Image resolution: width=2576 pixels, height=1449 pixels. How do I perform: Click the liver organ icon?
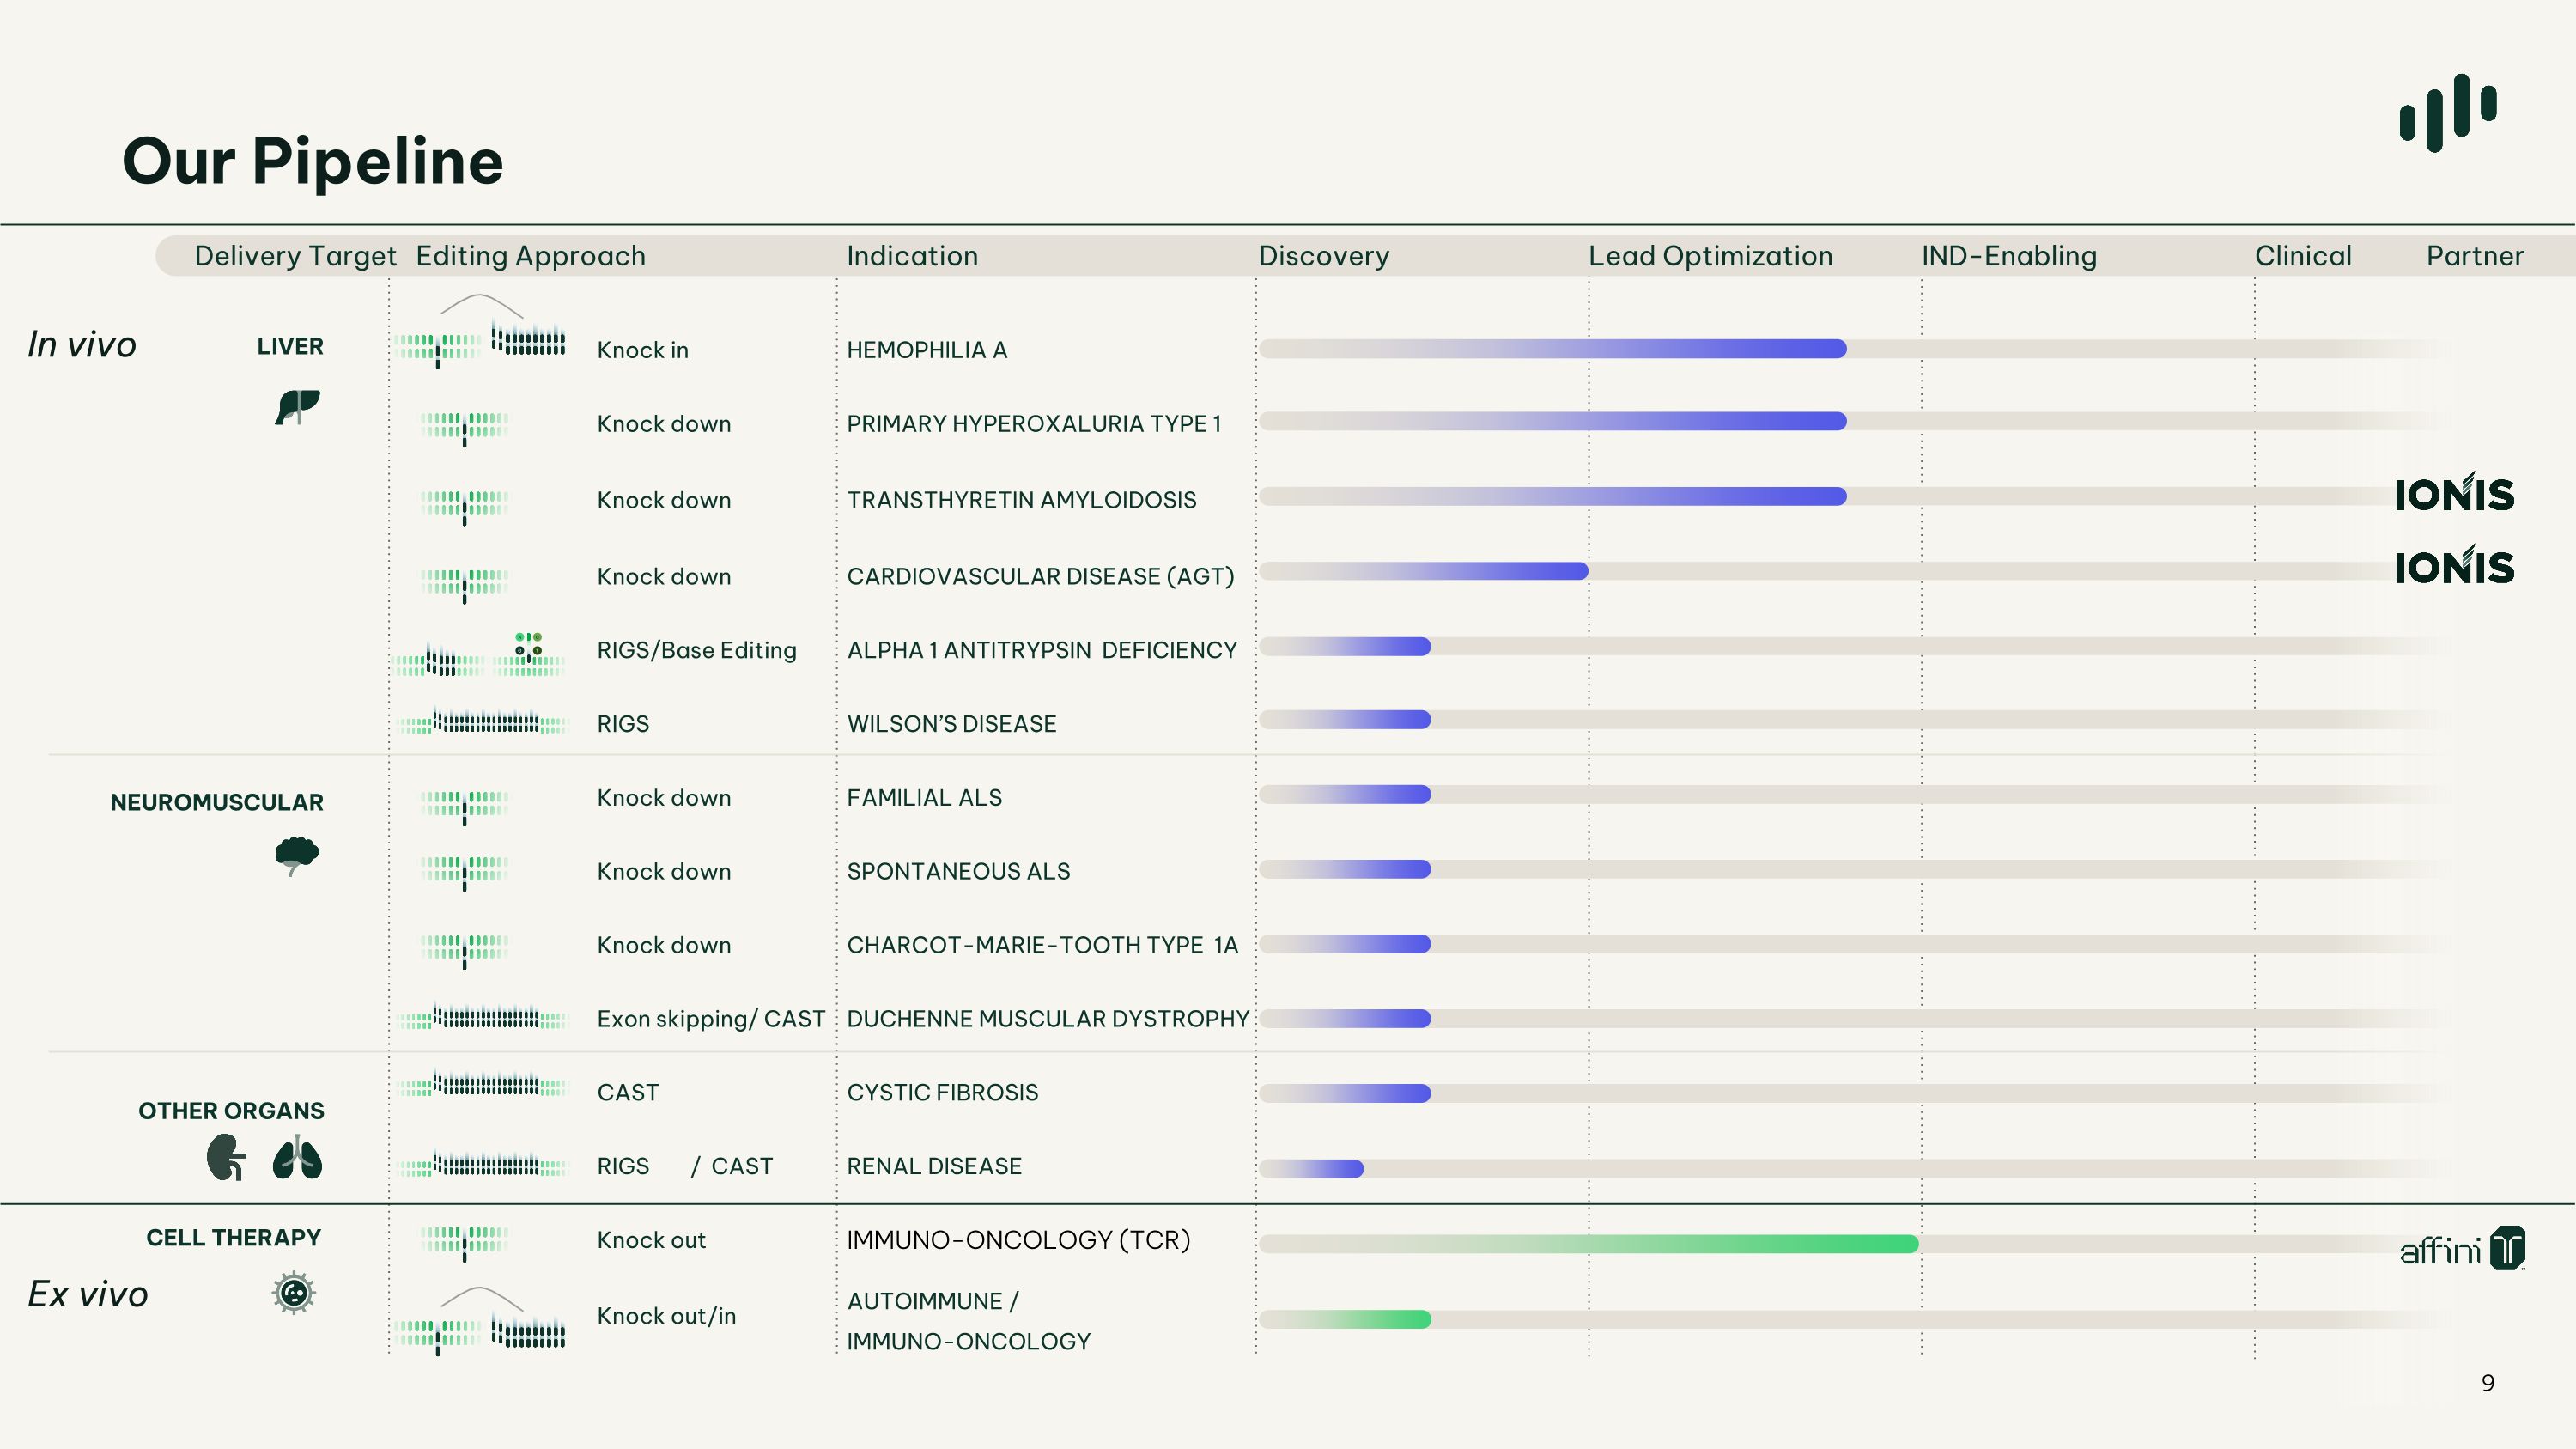(x=297, y=407)
